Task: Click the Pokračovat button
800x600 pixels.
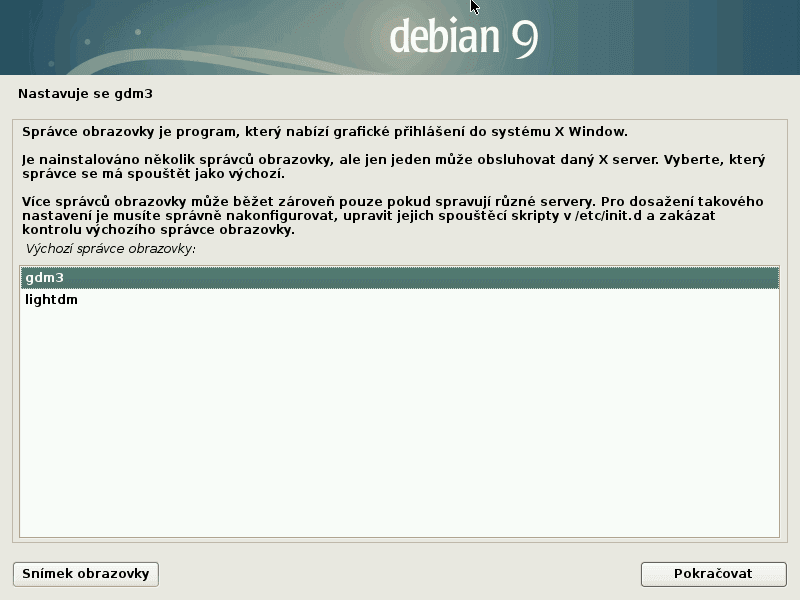Action: coord(713,574)
